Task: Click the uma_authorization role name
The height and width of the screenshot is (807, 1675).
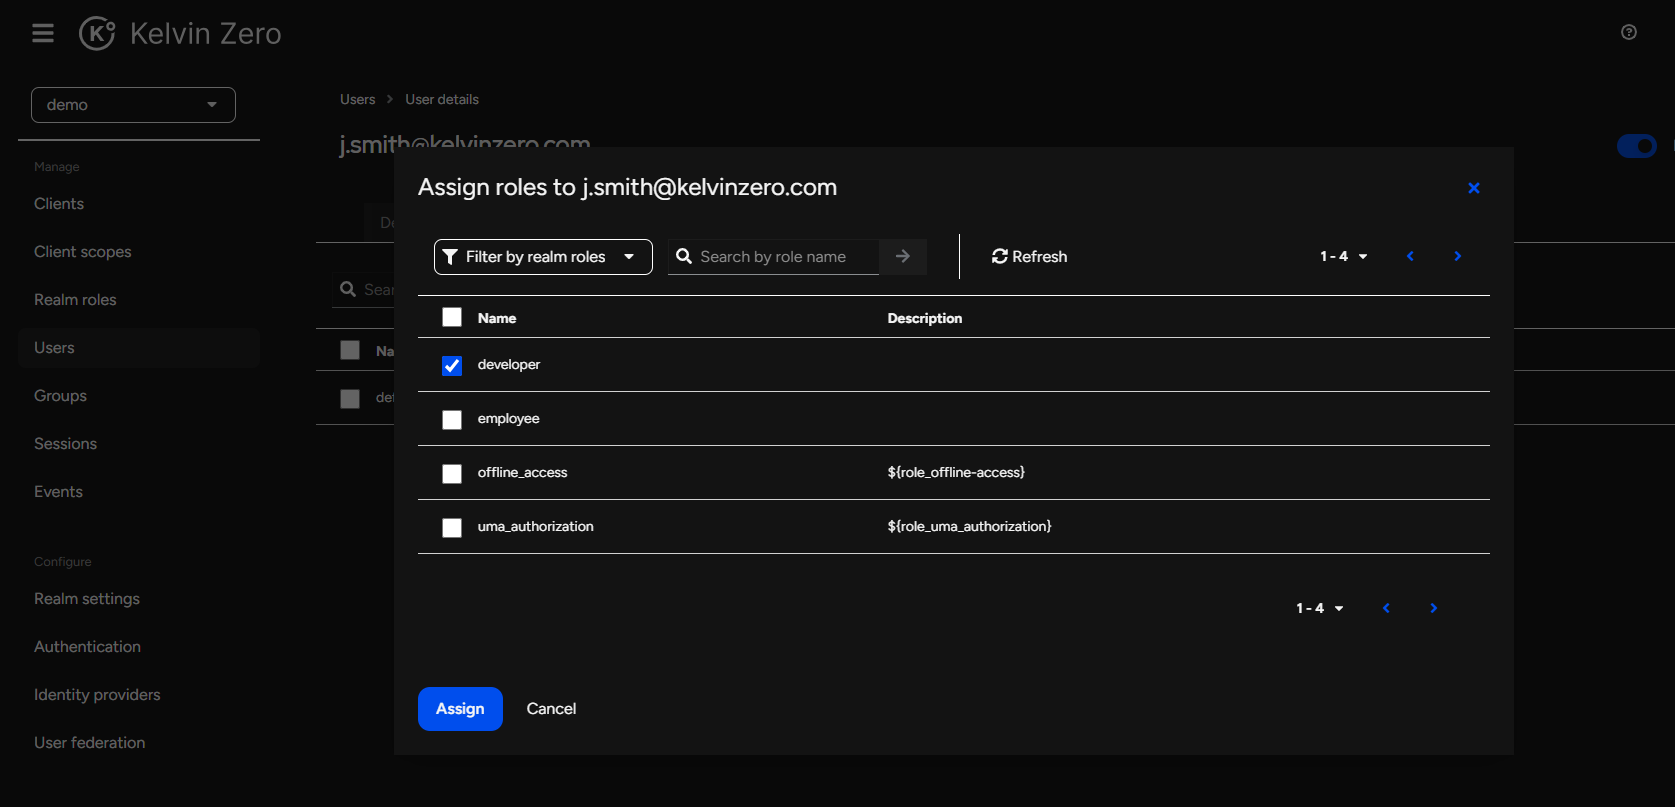Action: 536,527
